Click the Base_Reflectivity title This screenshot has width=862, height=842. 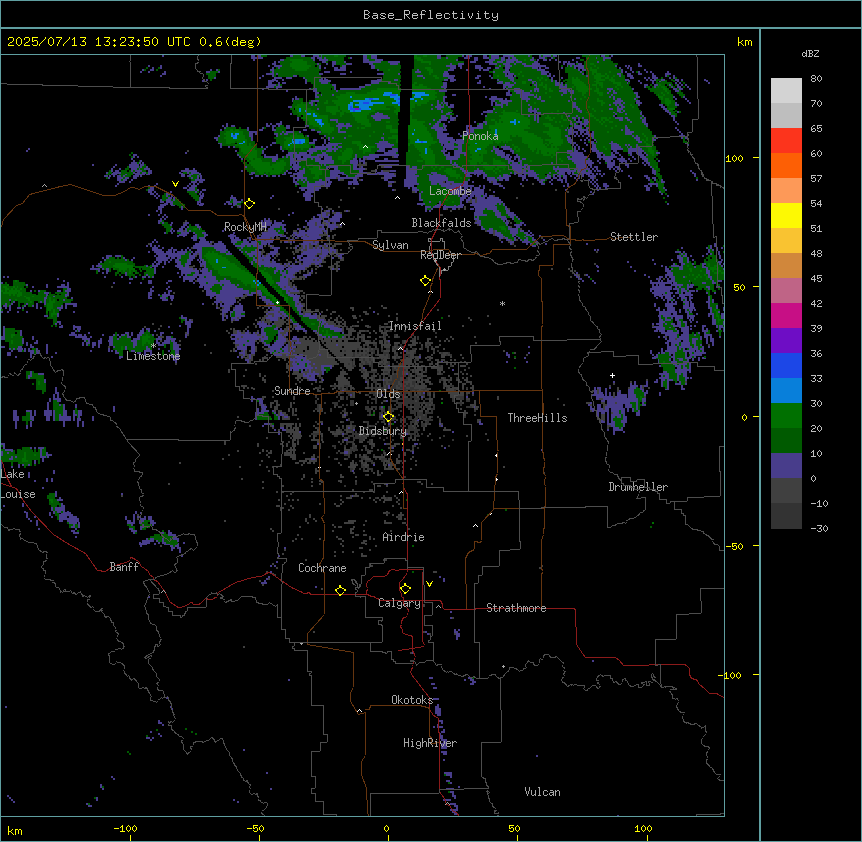pos(431,15)
